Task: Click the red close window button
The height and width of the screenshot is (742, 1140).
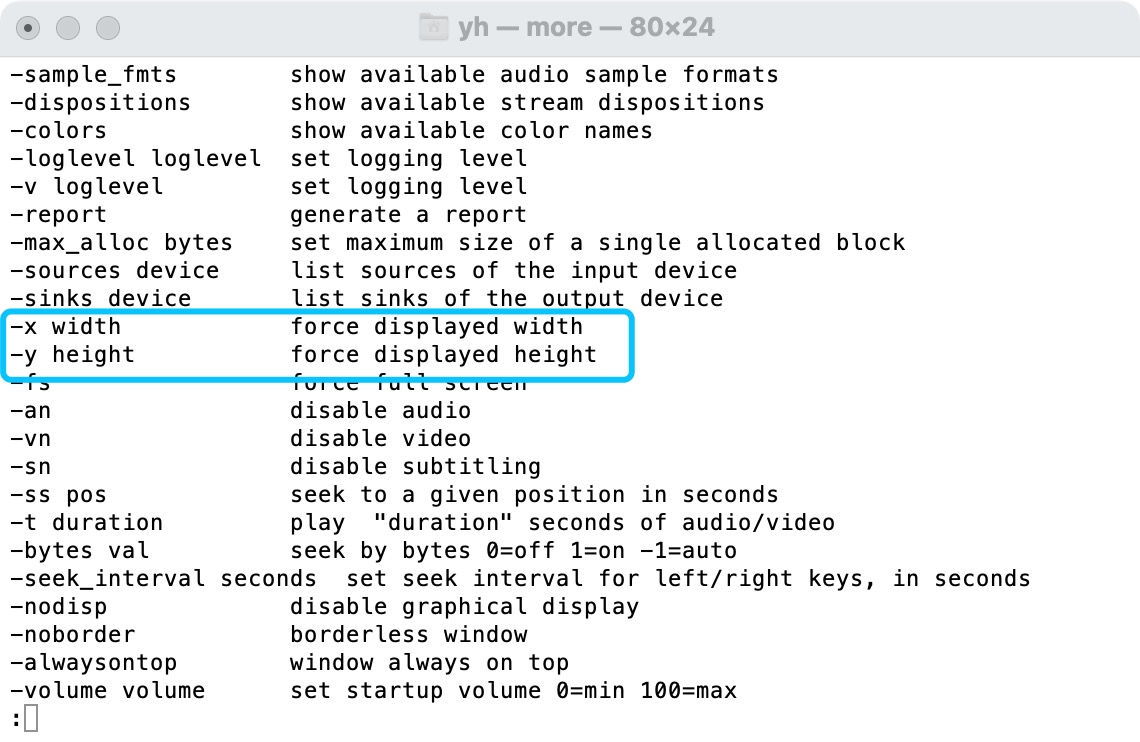Action: pyautogui.click(x=30, y=28)
